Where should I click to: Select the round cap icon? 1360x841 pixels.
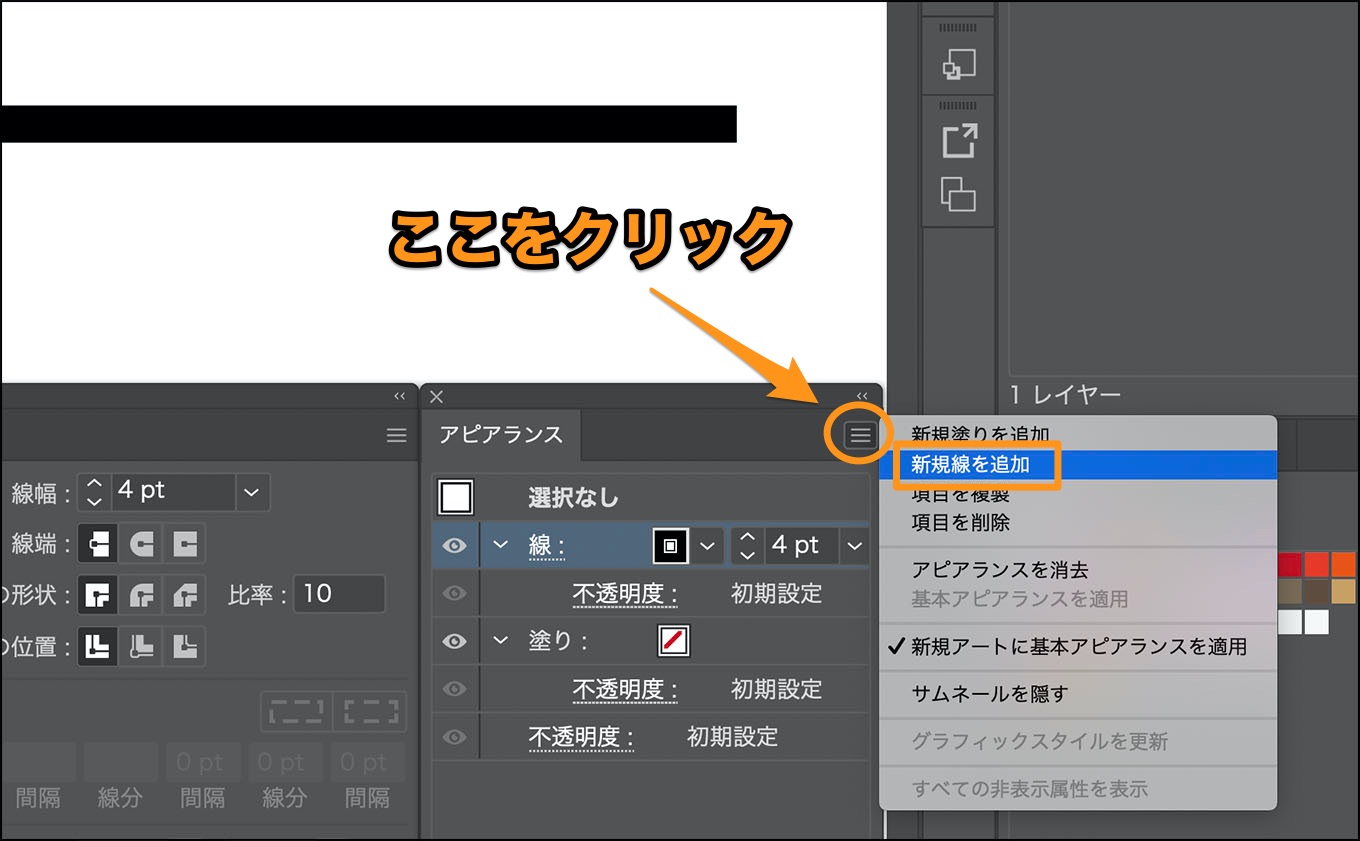pos(141,544)
